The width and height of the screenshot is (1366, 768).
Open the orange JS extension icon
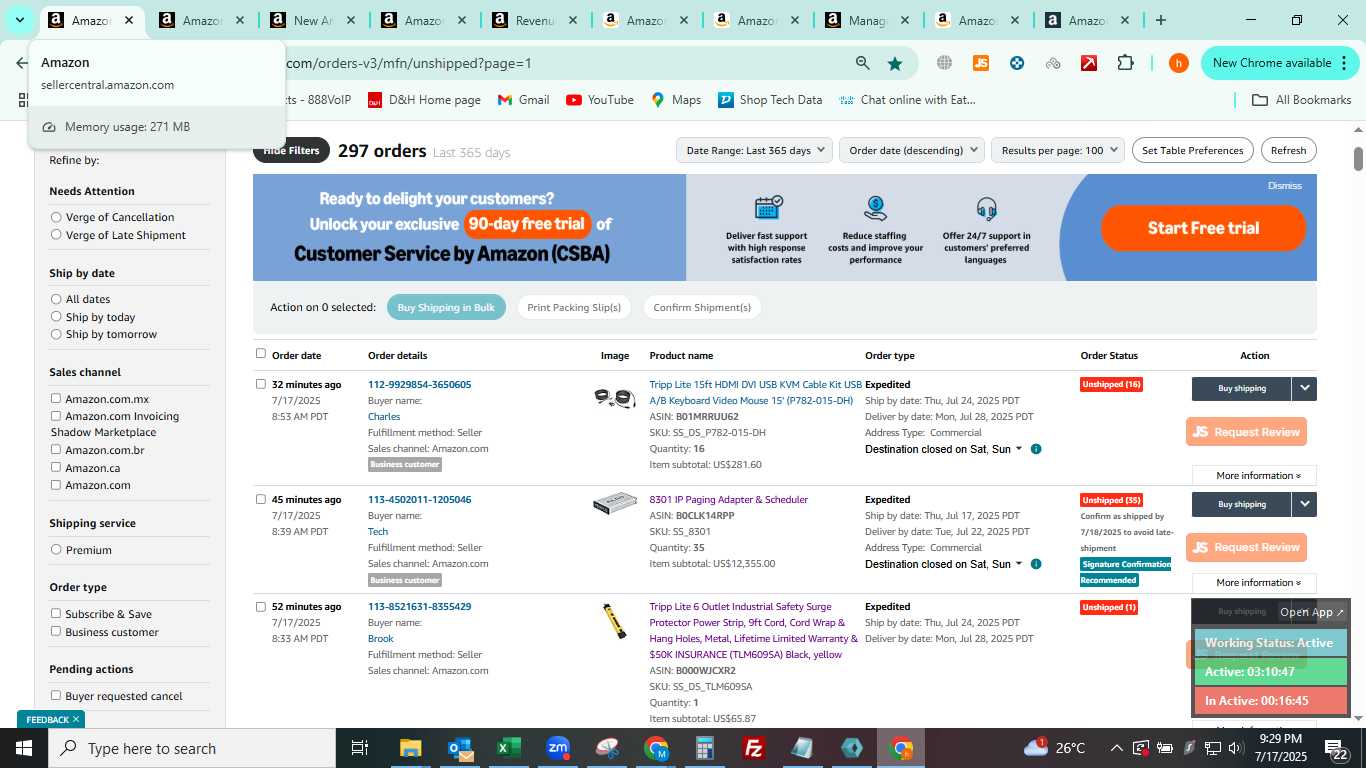[981, 63]
